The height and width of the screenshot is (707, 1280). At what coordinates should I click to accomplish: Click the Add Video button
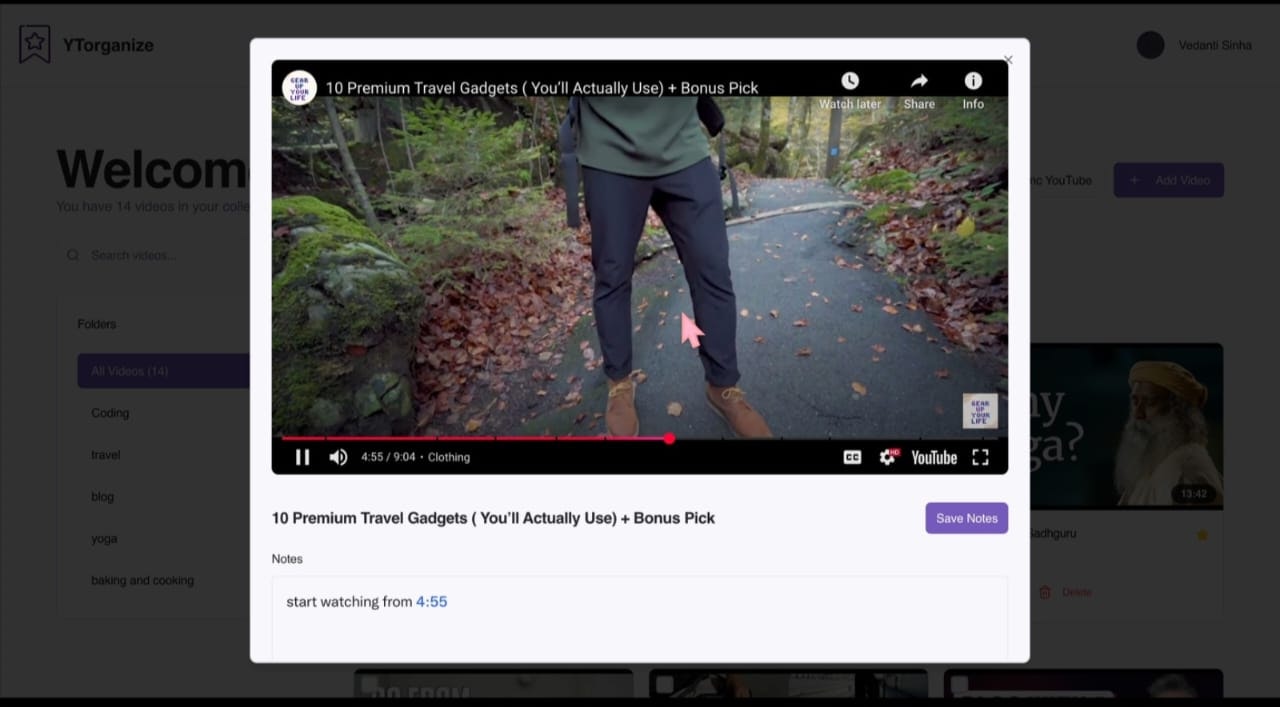1169,180
